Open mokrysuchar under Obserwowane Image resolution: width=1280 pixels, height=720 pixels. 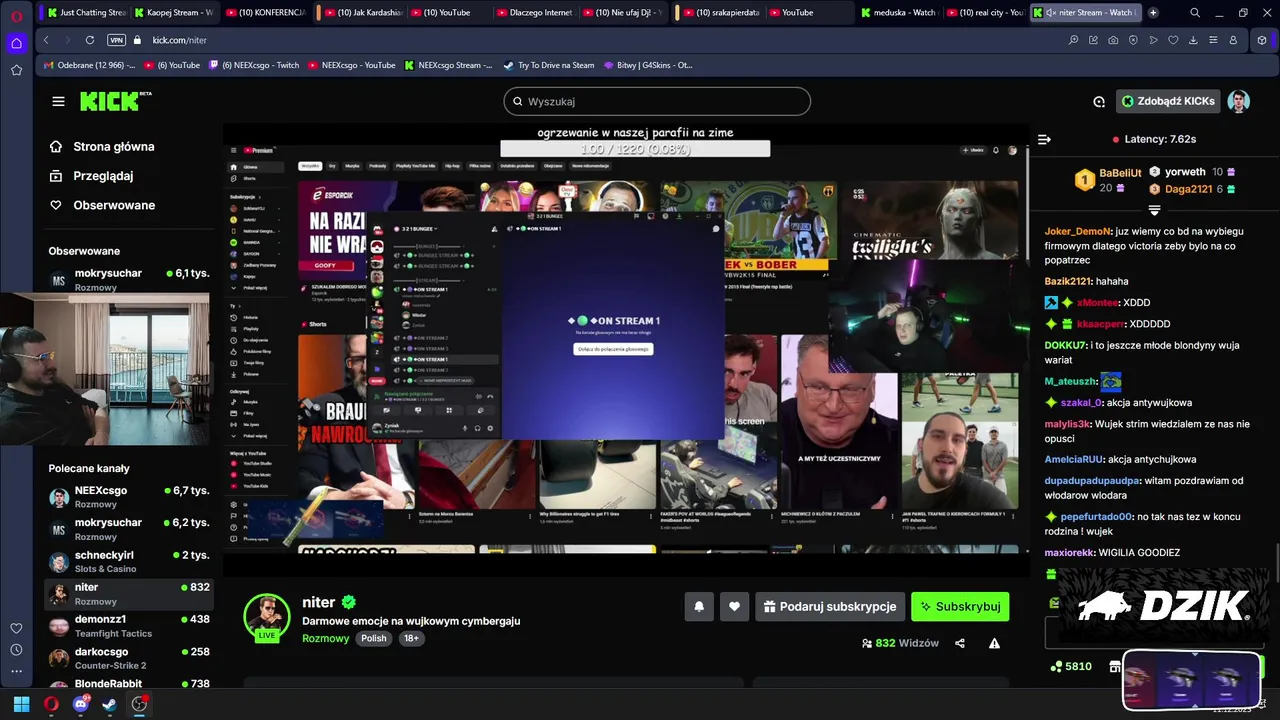tap(128, 279)
